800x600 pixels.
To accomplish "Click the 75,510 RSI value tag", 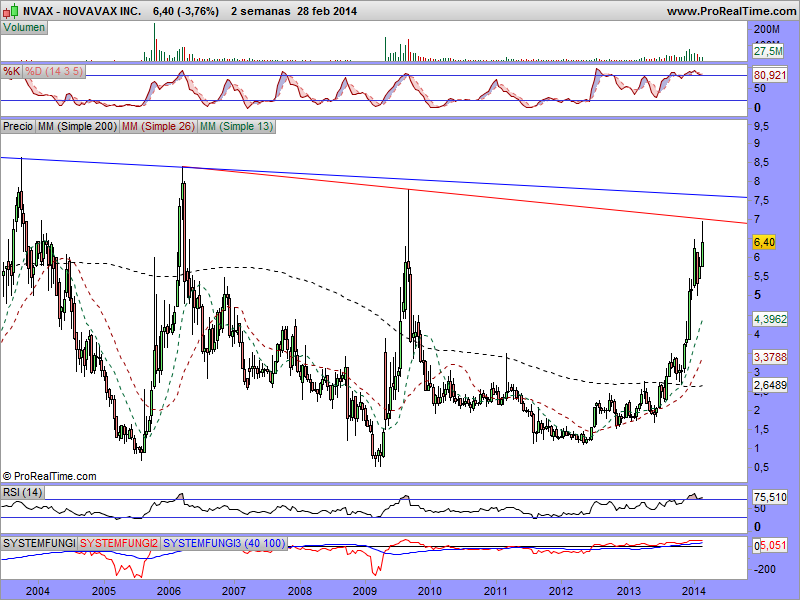I will [x=770, y=497].
